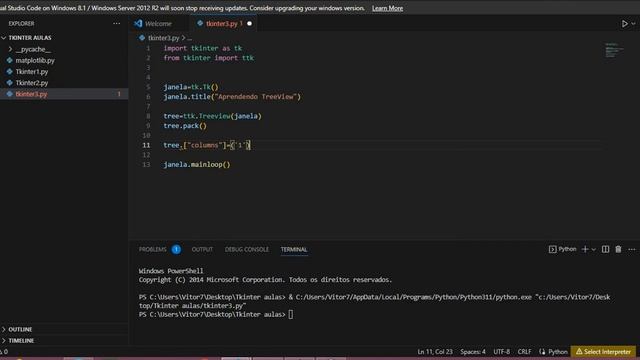Screen dimensions: 640x360
Task: Expand the TIMELINE section
Action: (x=21, y=340)
